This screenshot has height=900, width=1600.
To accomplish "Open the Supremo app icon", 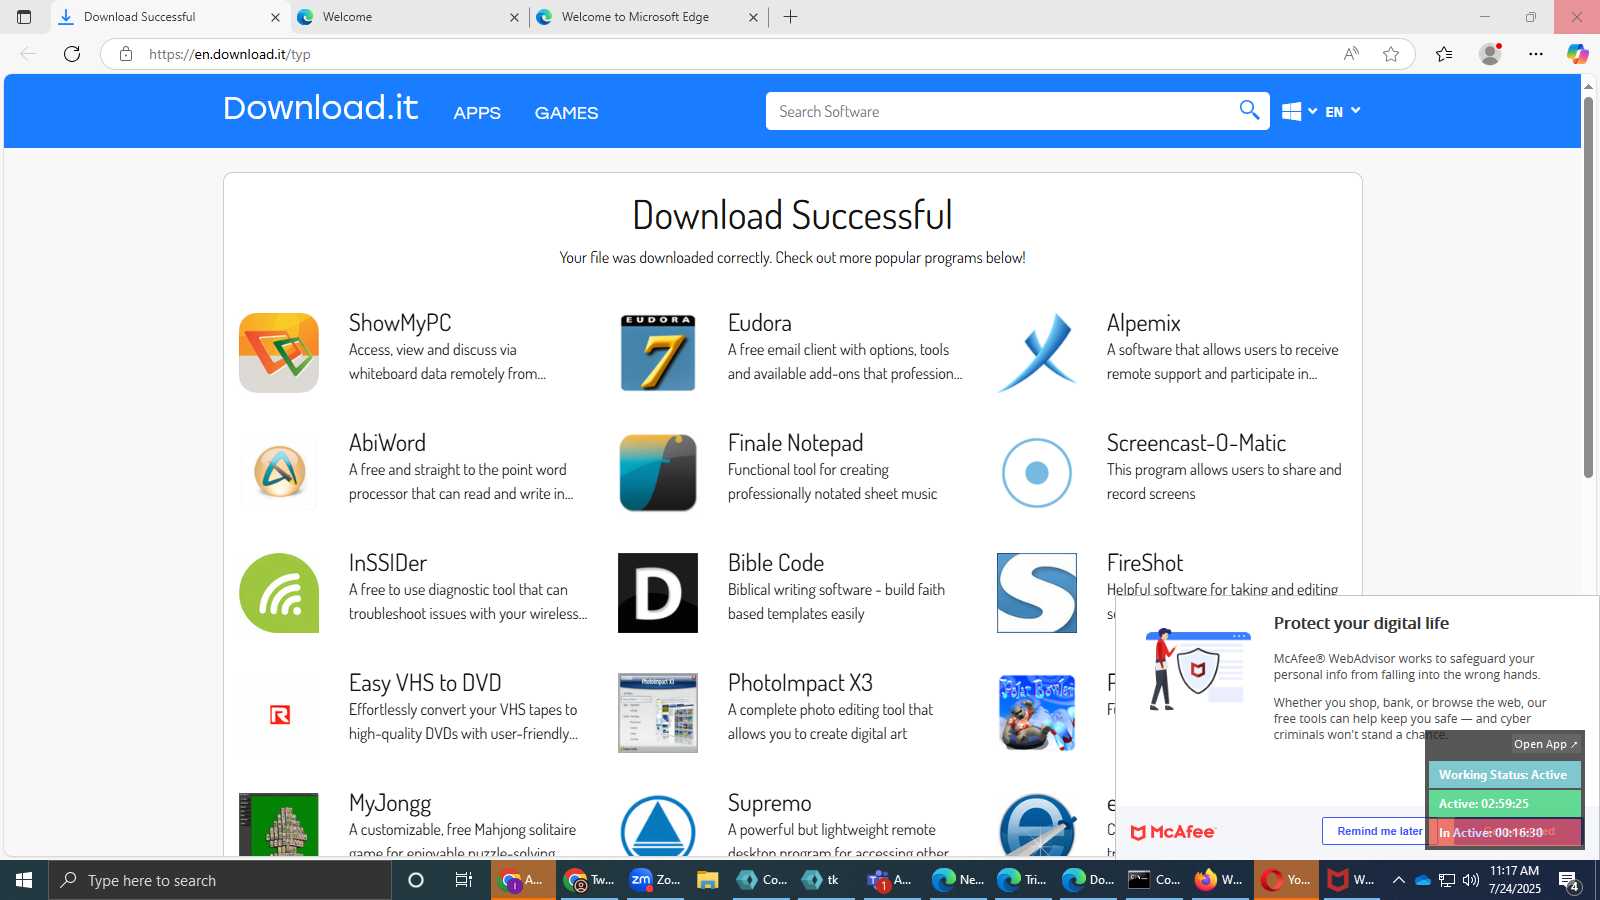I will click(658, 825).
